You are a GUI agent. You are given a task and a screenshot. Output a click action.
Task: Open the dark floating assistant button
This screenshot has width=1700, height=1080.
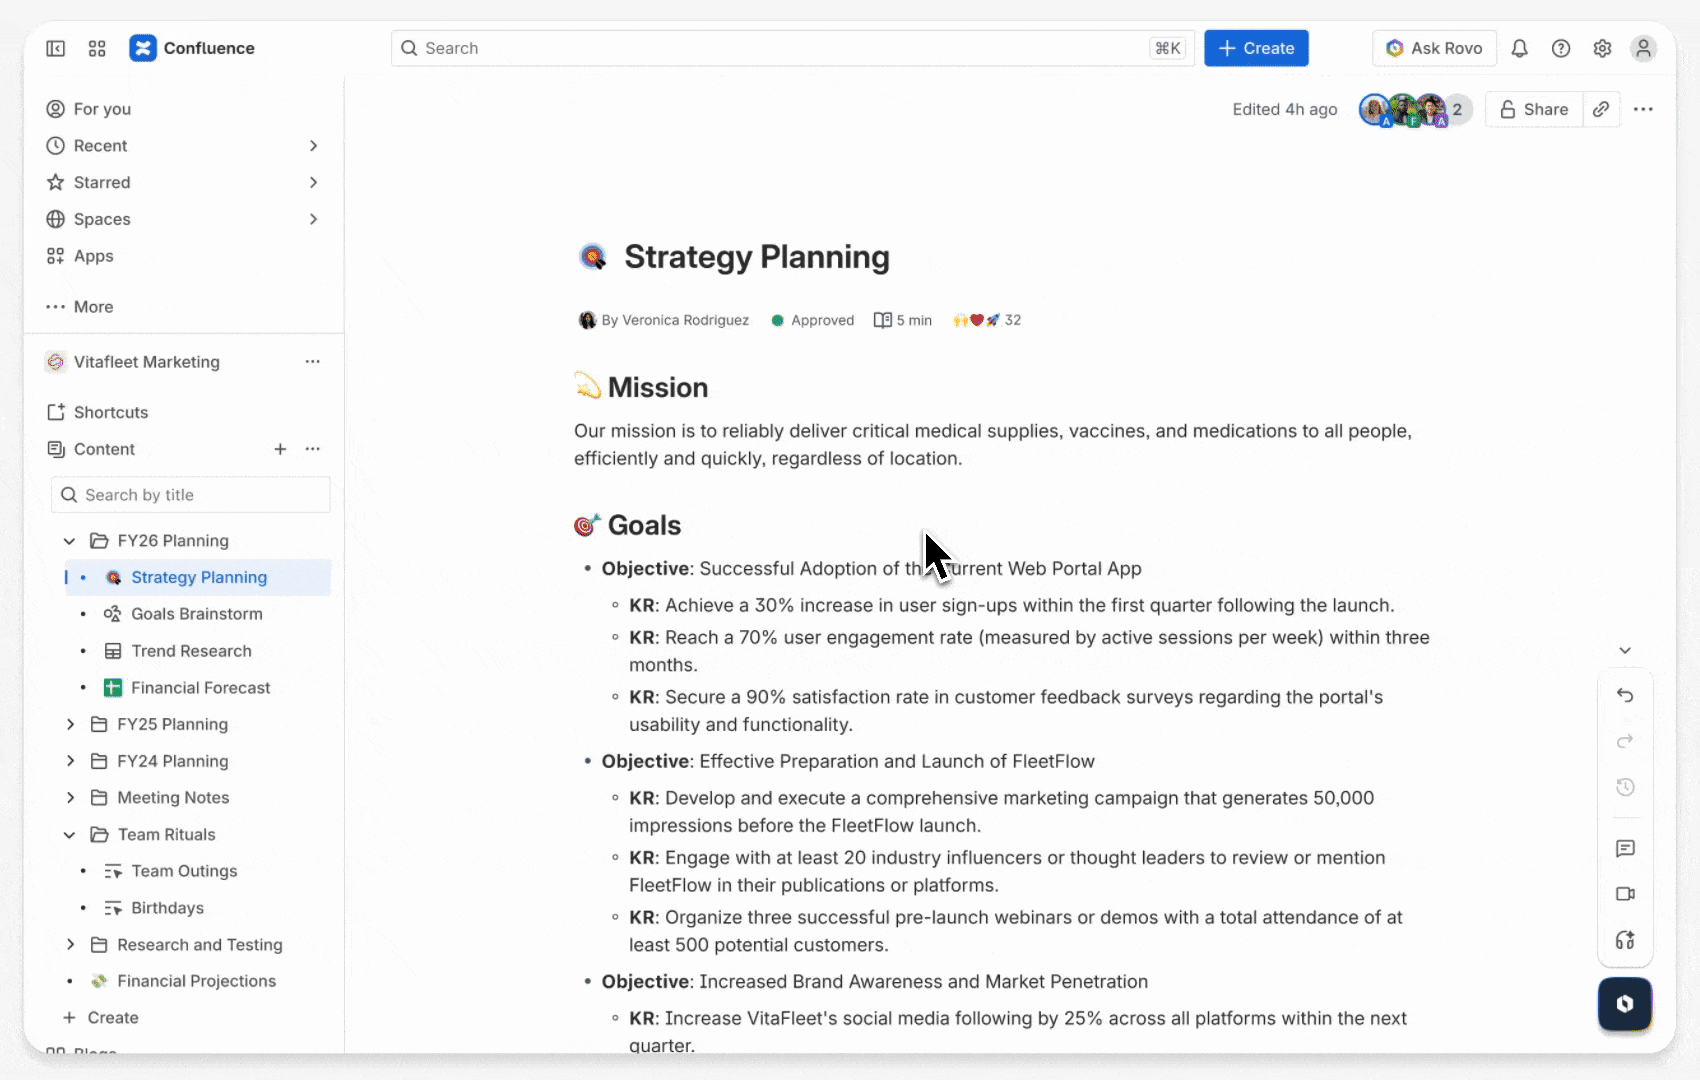pos(1625,1003)
